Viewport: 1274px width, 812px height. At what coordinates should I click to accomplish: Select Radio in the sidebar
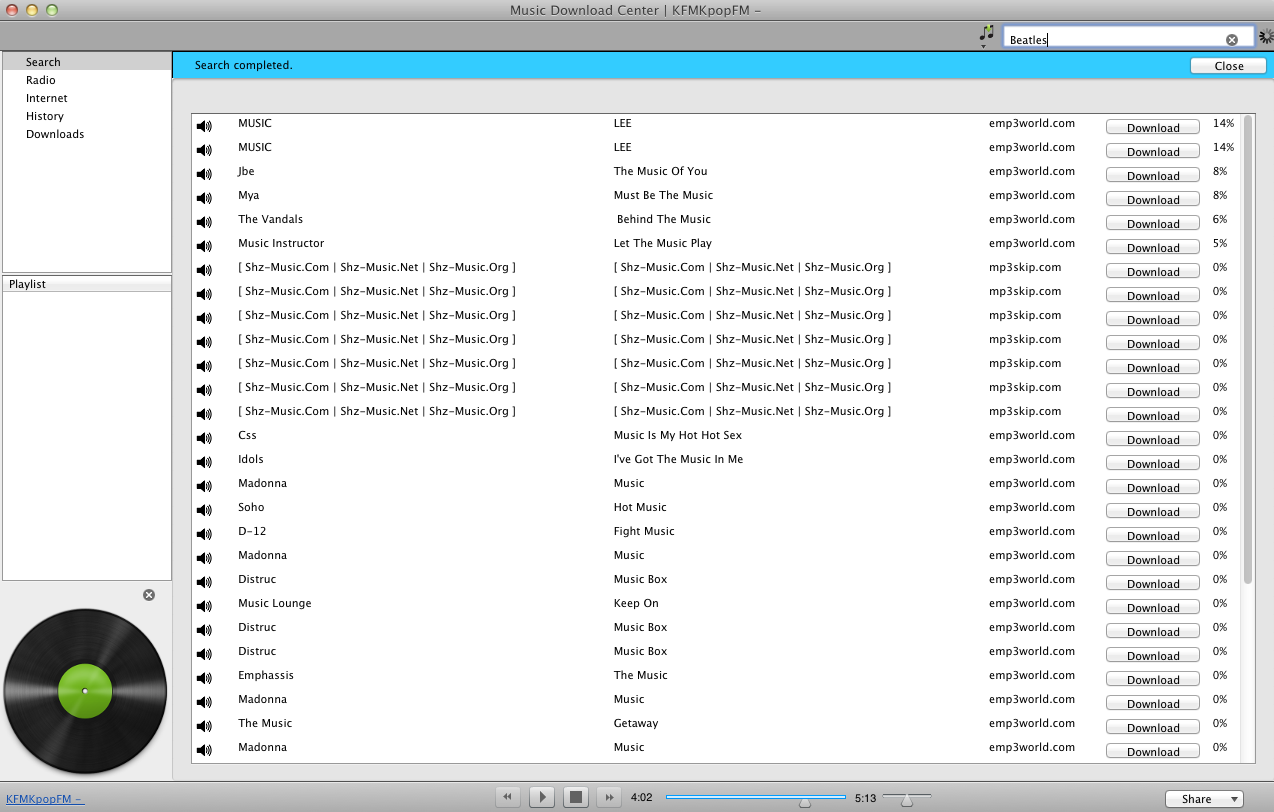41,80
